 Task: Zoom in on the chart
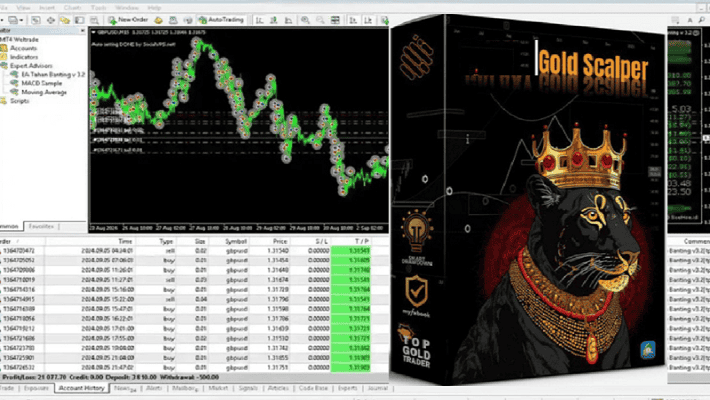[306, 20]
